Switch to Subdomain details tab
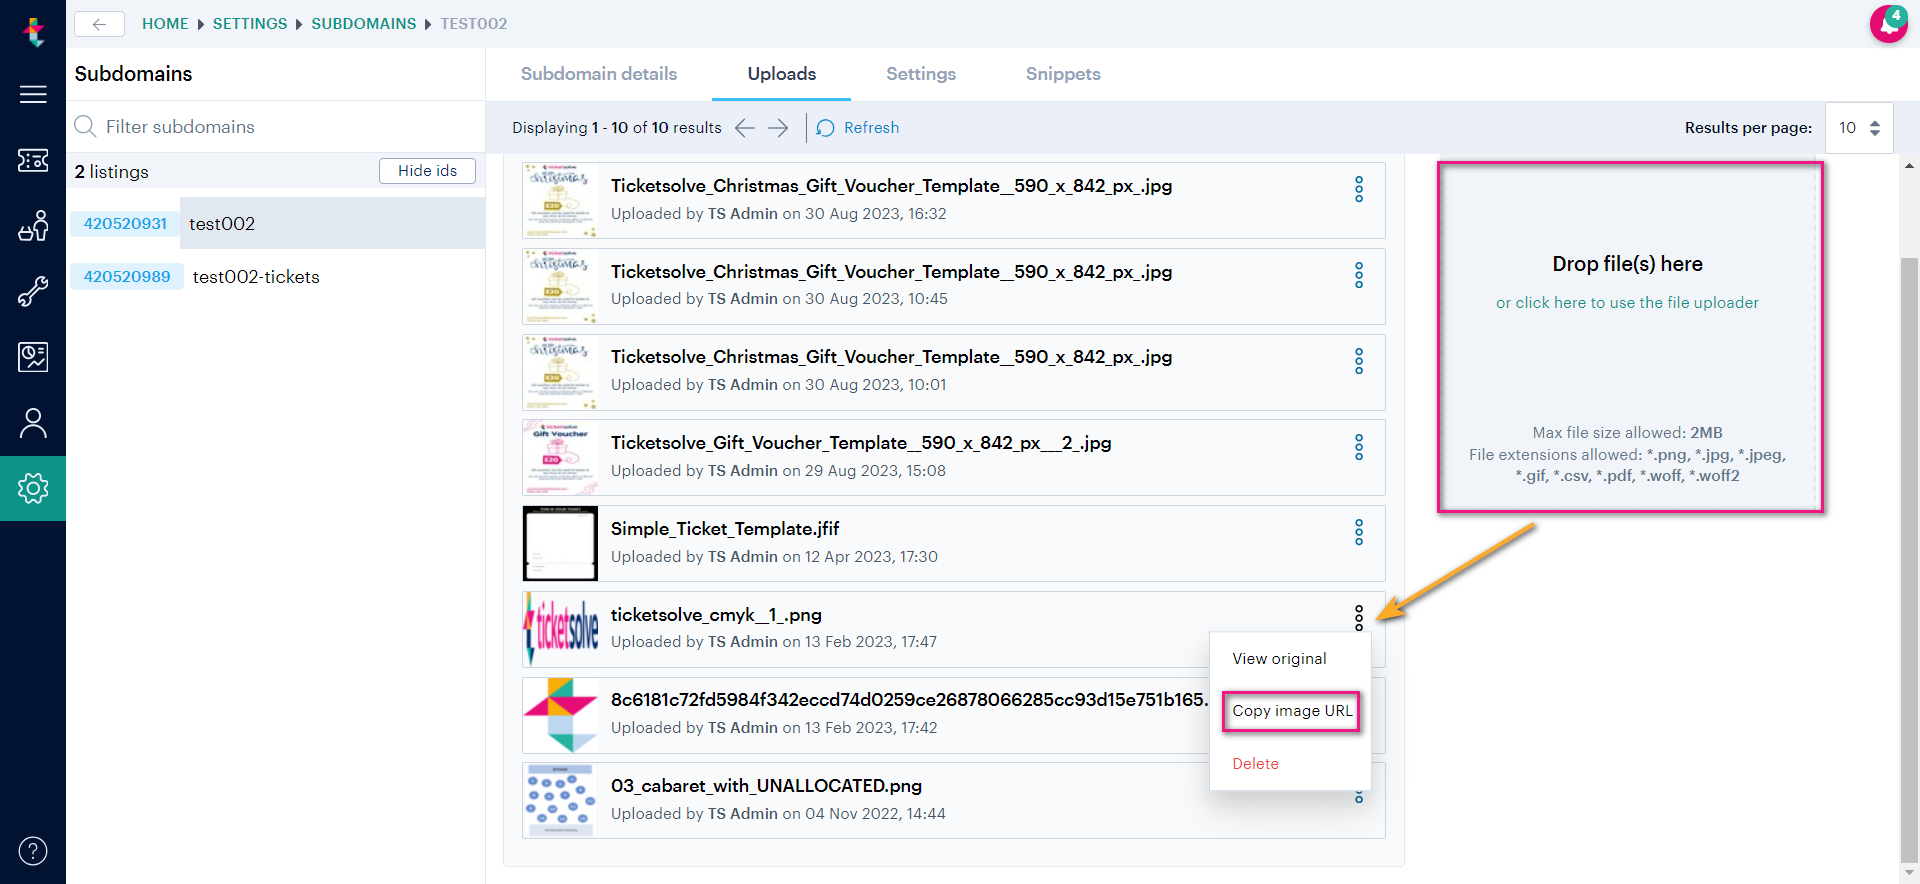 (x=599, y=74)
